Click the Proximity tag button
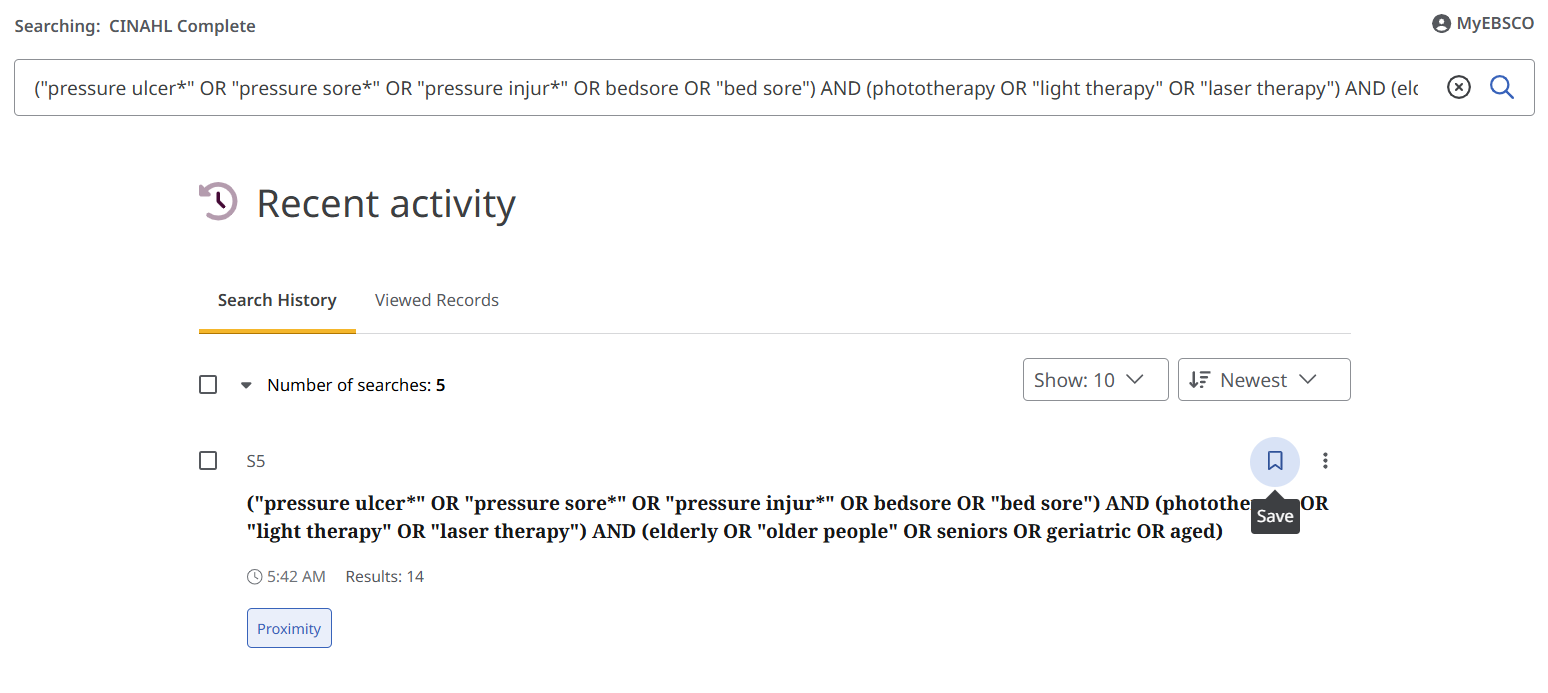The width and height of the screenshot is (1548, 693). point(289,629)
